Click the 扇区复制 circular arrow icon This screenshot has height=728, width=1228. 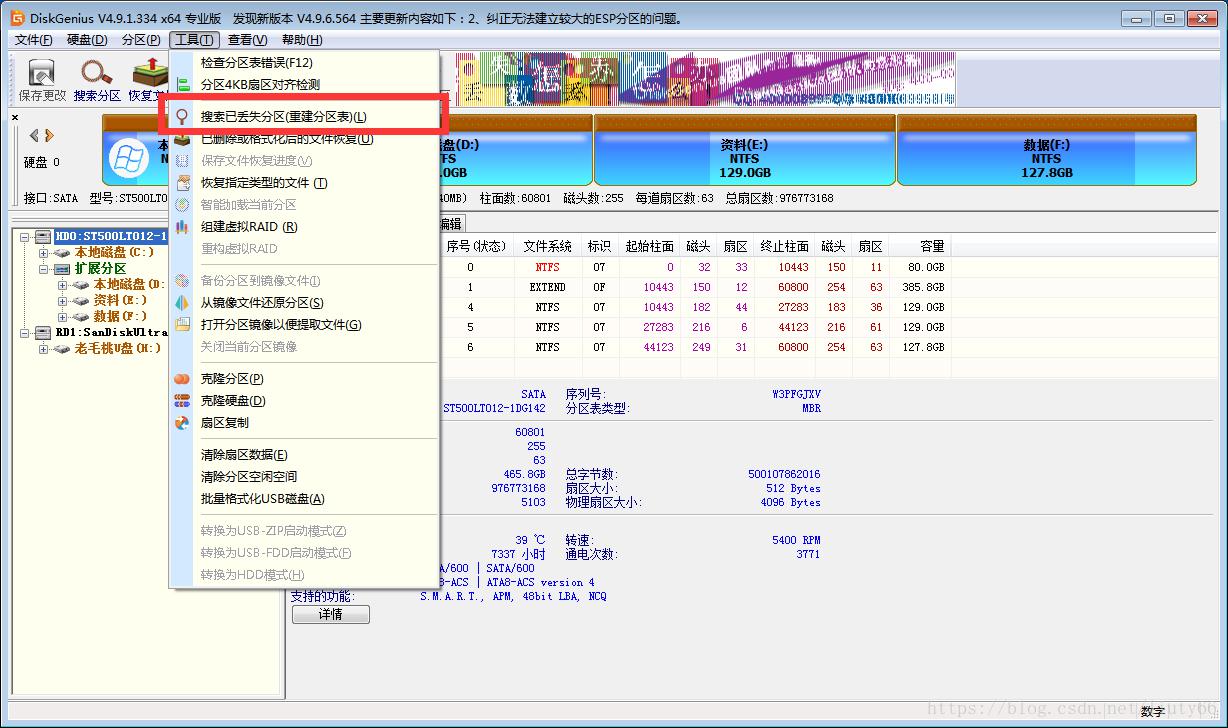coord(182,423)
